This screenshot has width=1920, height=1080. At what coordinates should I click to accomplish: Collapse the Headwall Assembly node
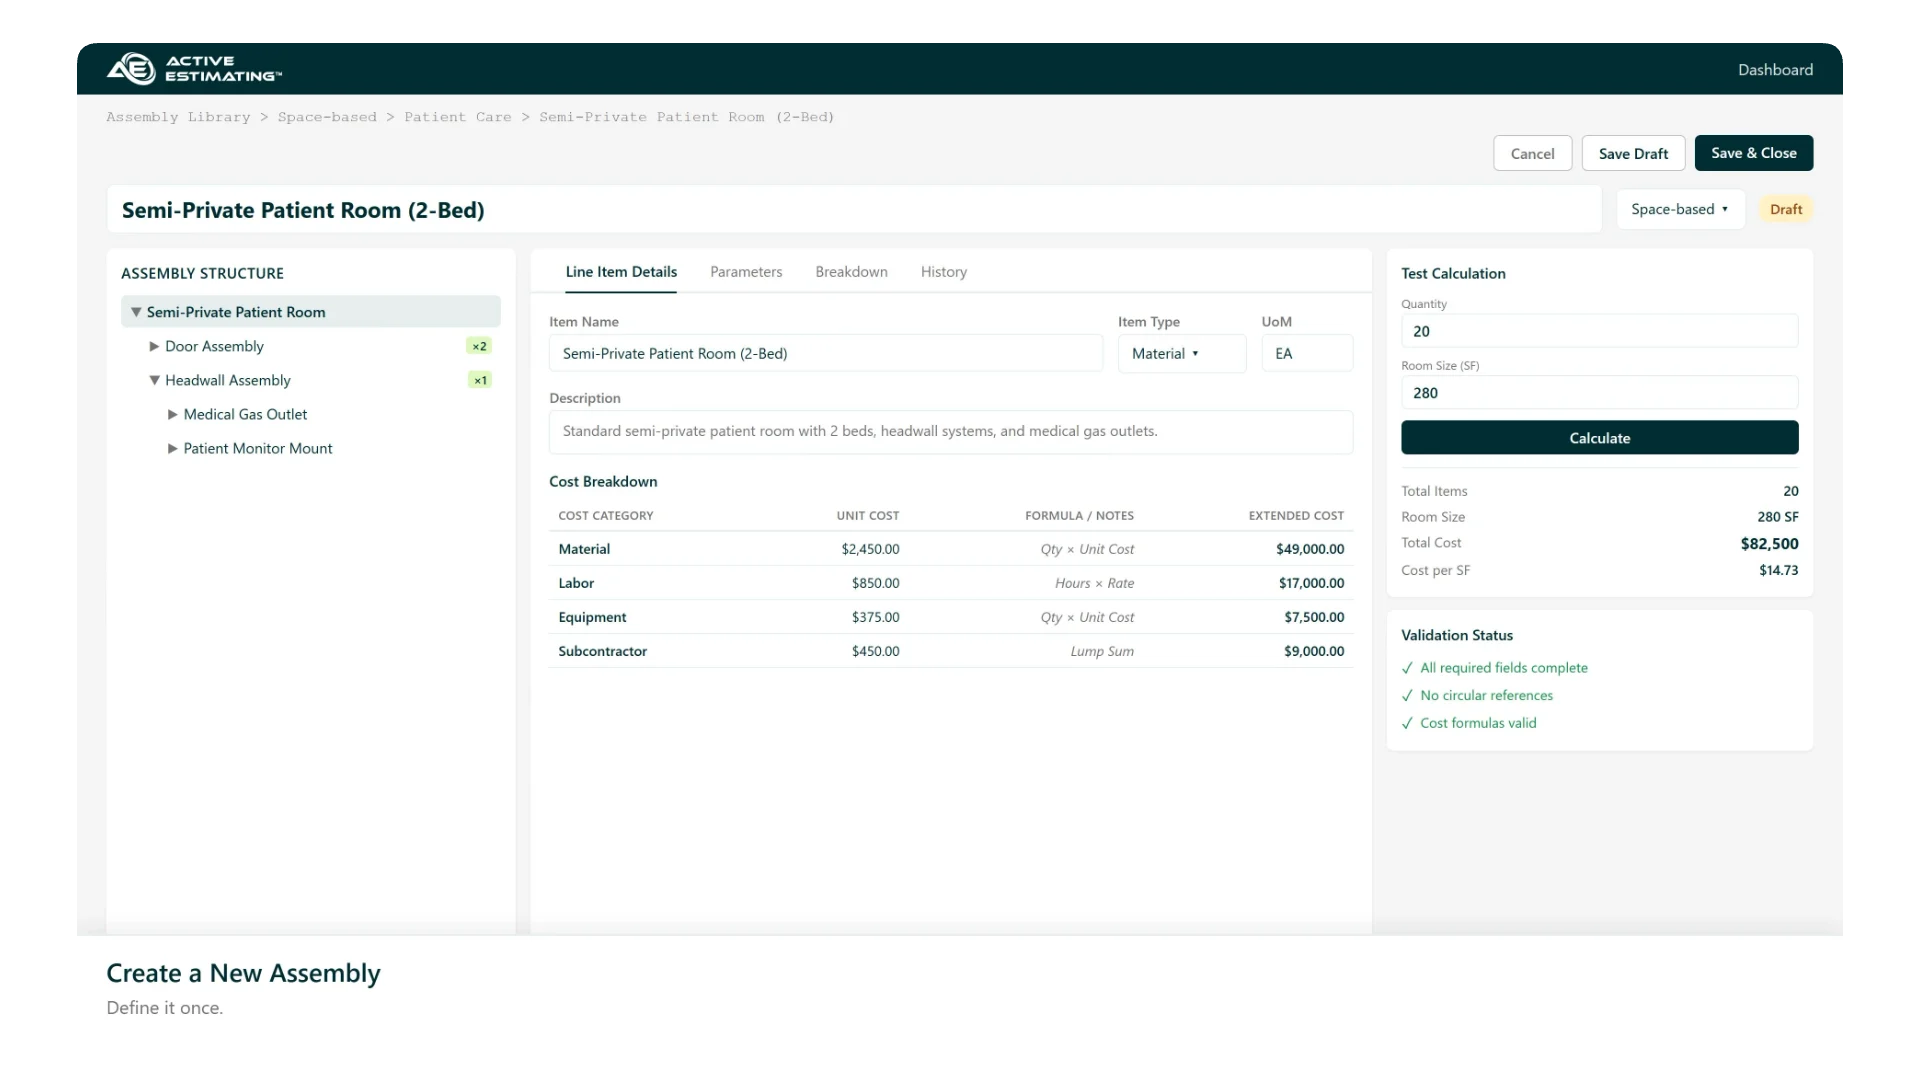coord(154,380)
